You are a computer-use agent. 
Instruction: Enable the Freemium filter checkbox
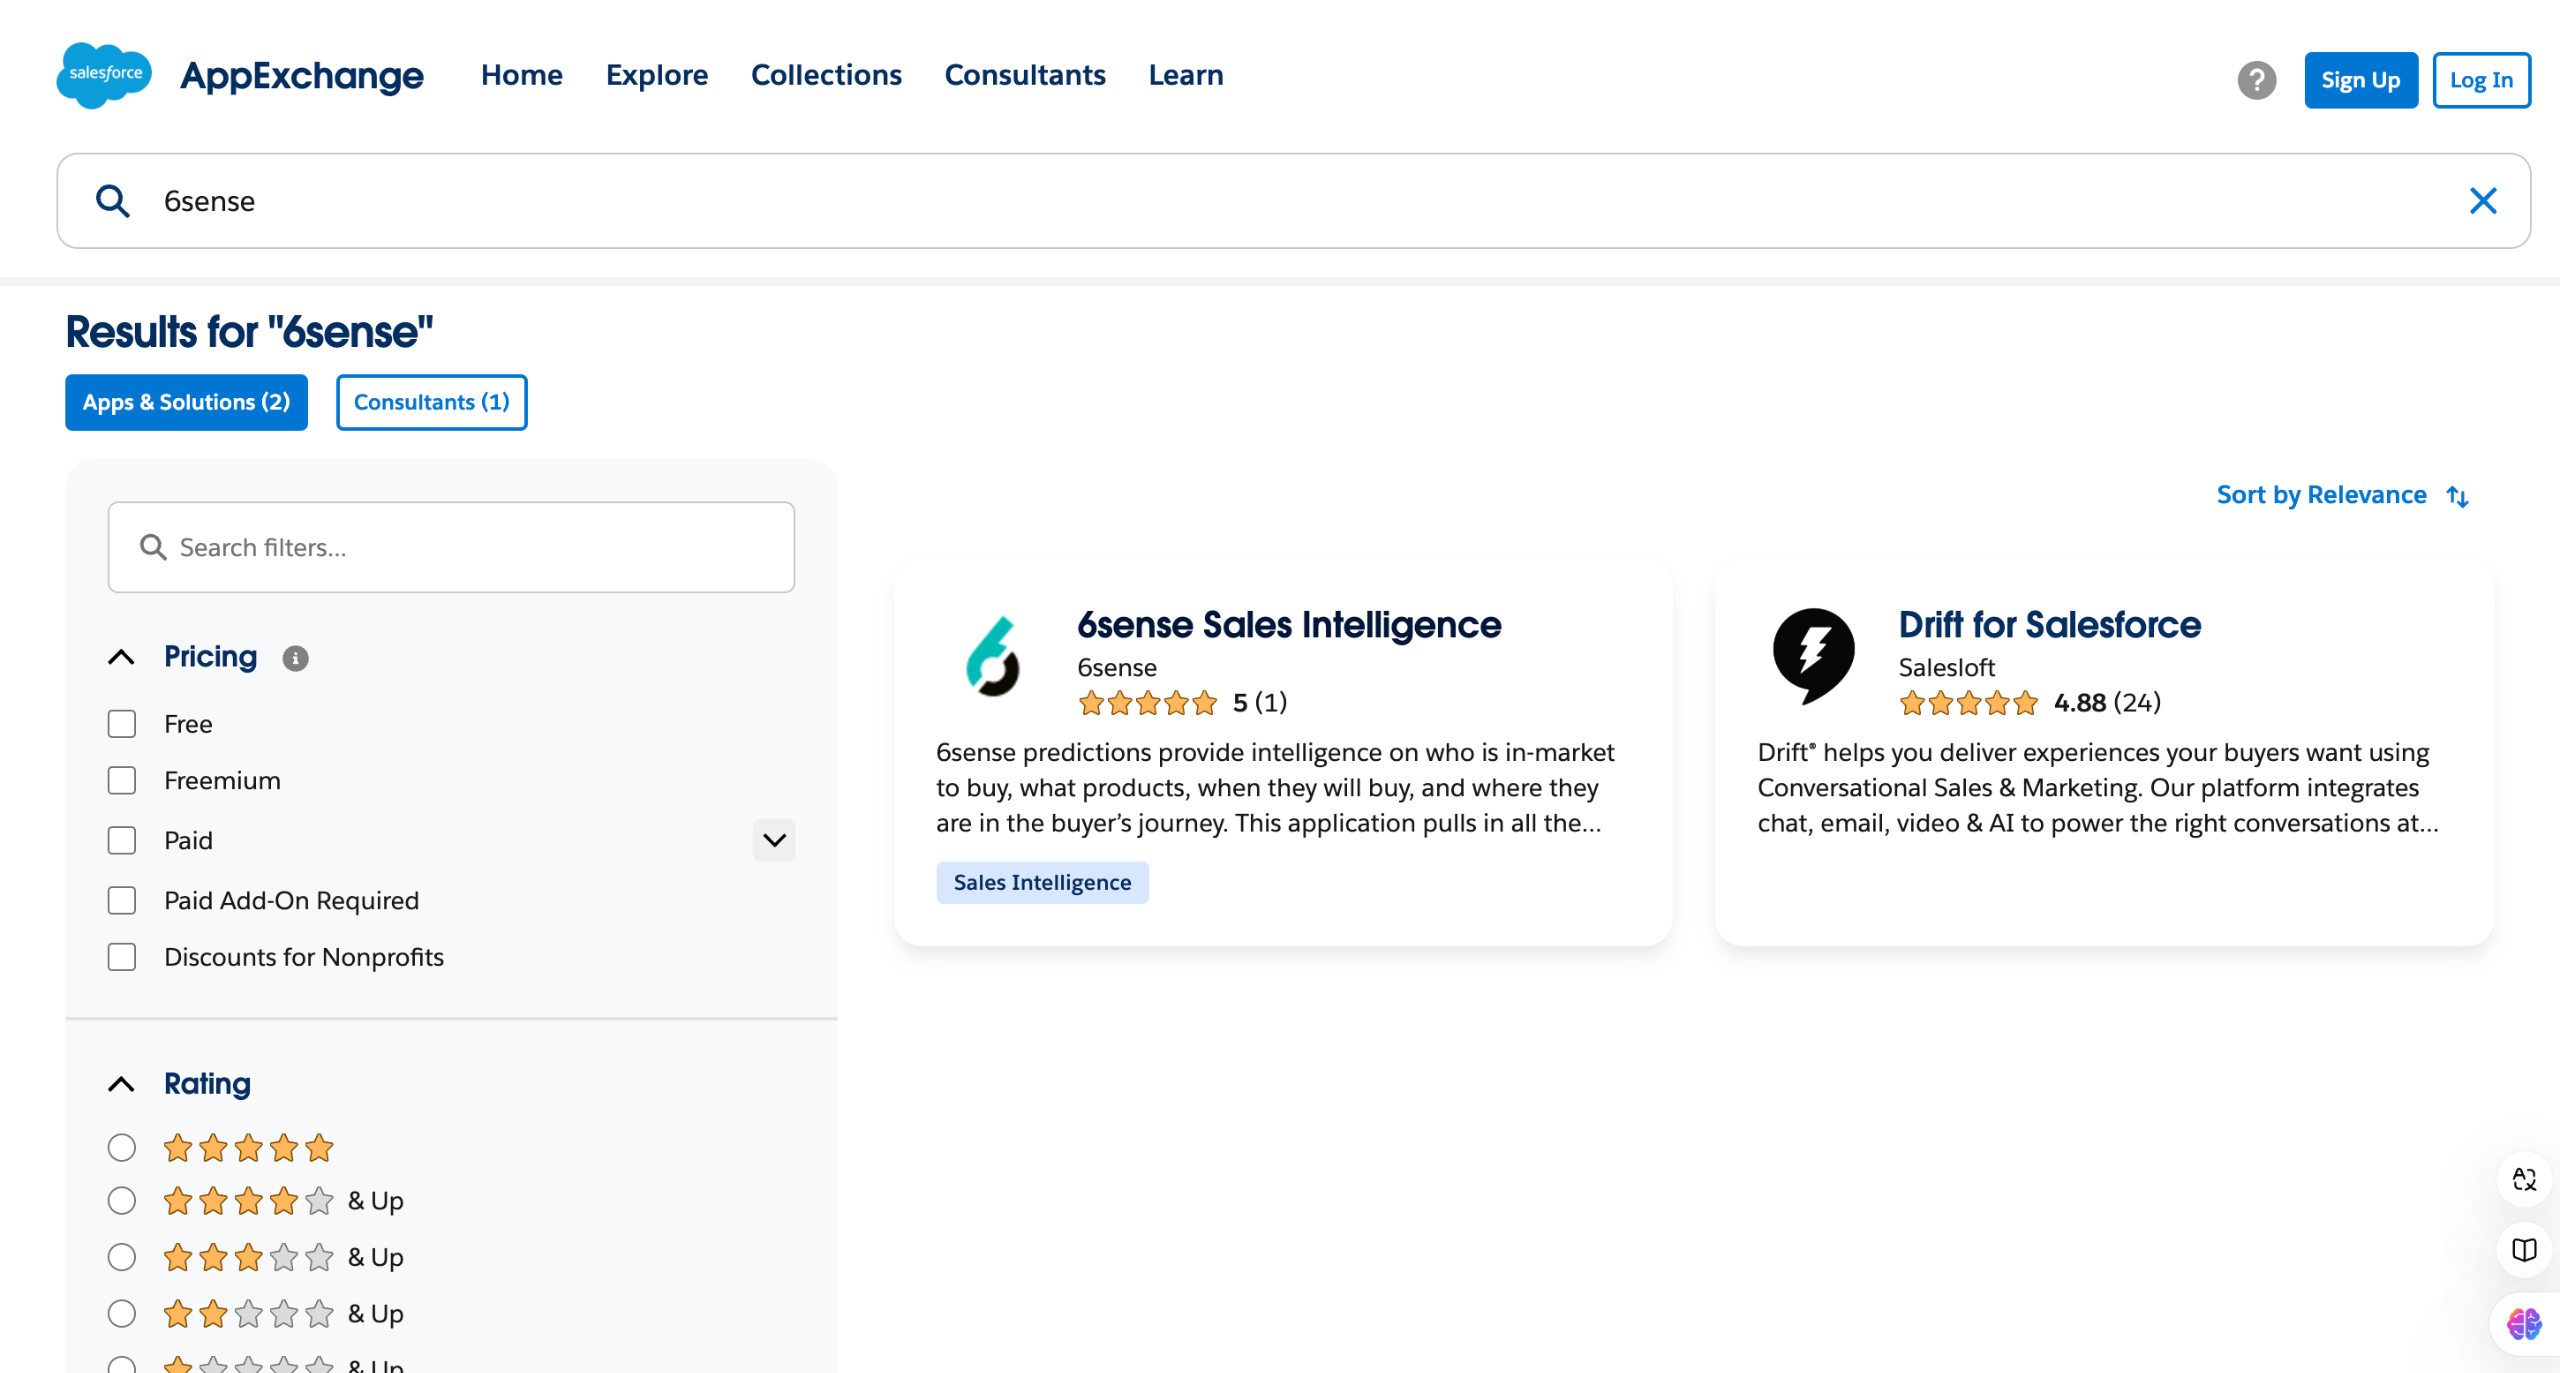click(x=122, y=781)
